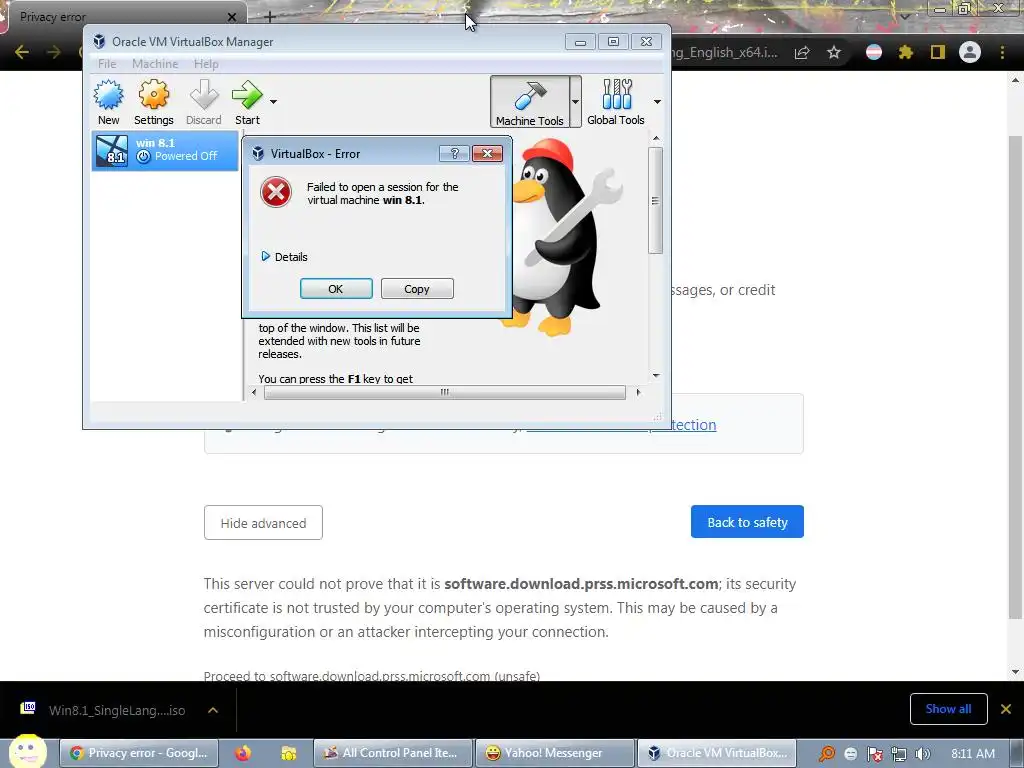Click Show all downloads button
Image resolution: width=1024 pixels, height=768 pixels.
[948, 709]
